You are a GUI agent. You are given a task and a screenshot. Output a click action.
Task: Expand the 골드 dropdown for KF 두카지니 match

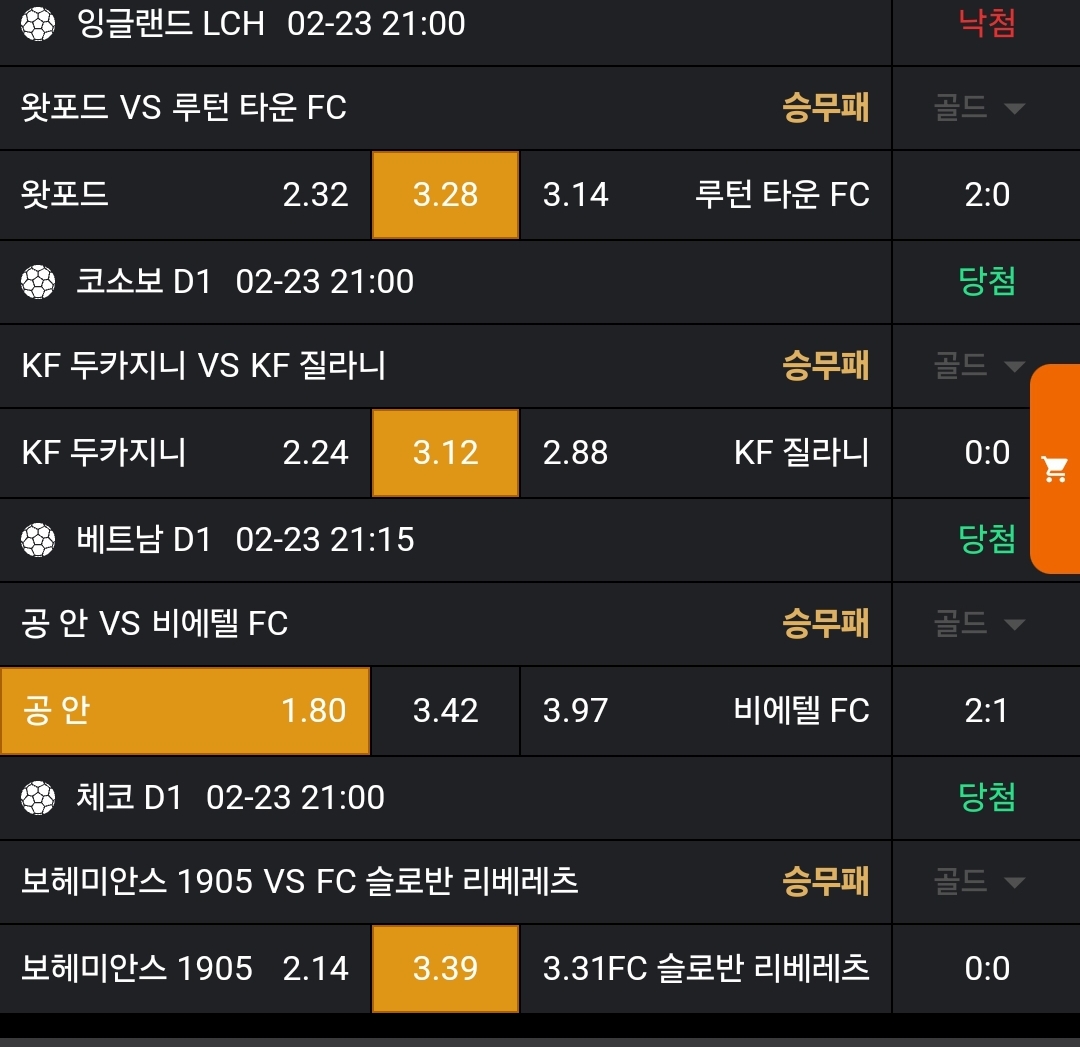point(980,366)
